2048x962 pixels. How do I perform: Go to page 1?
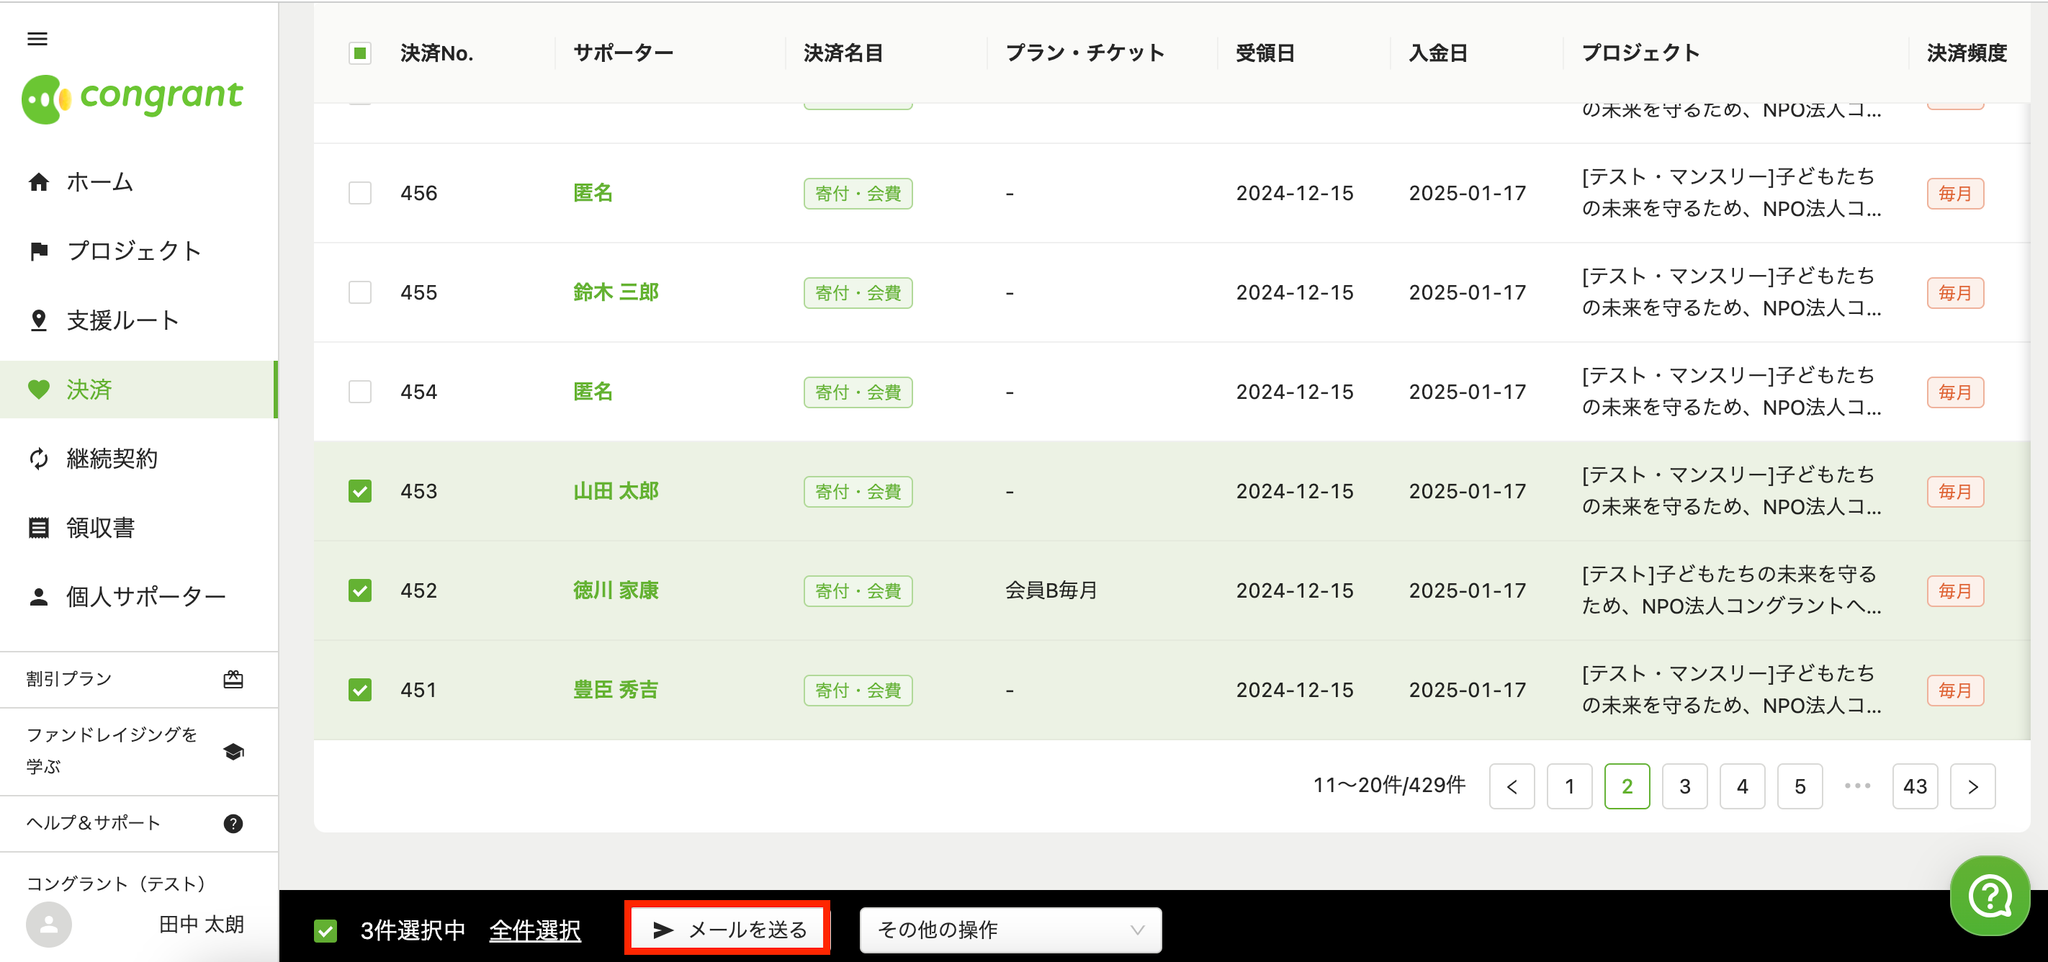tap(1570, 786)
